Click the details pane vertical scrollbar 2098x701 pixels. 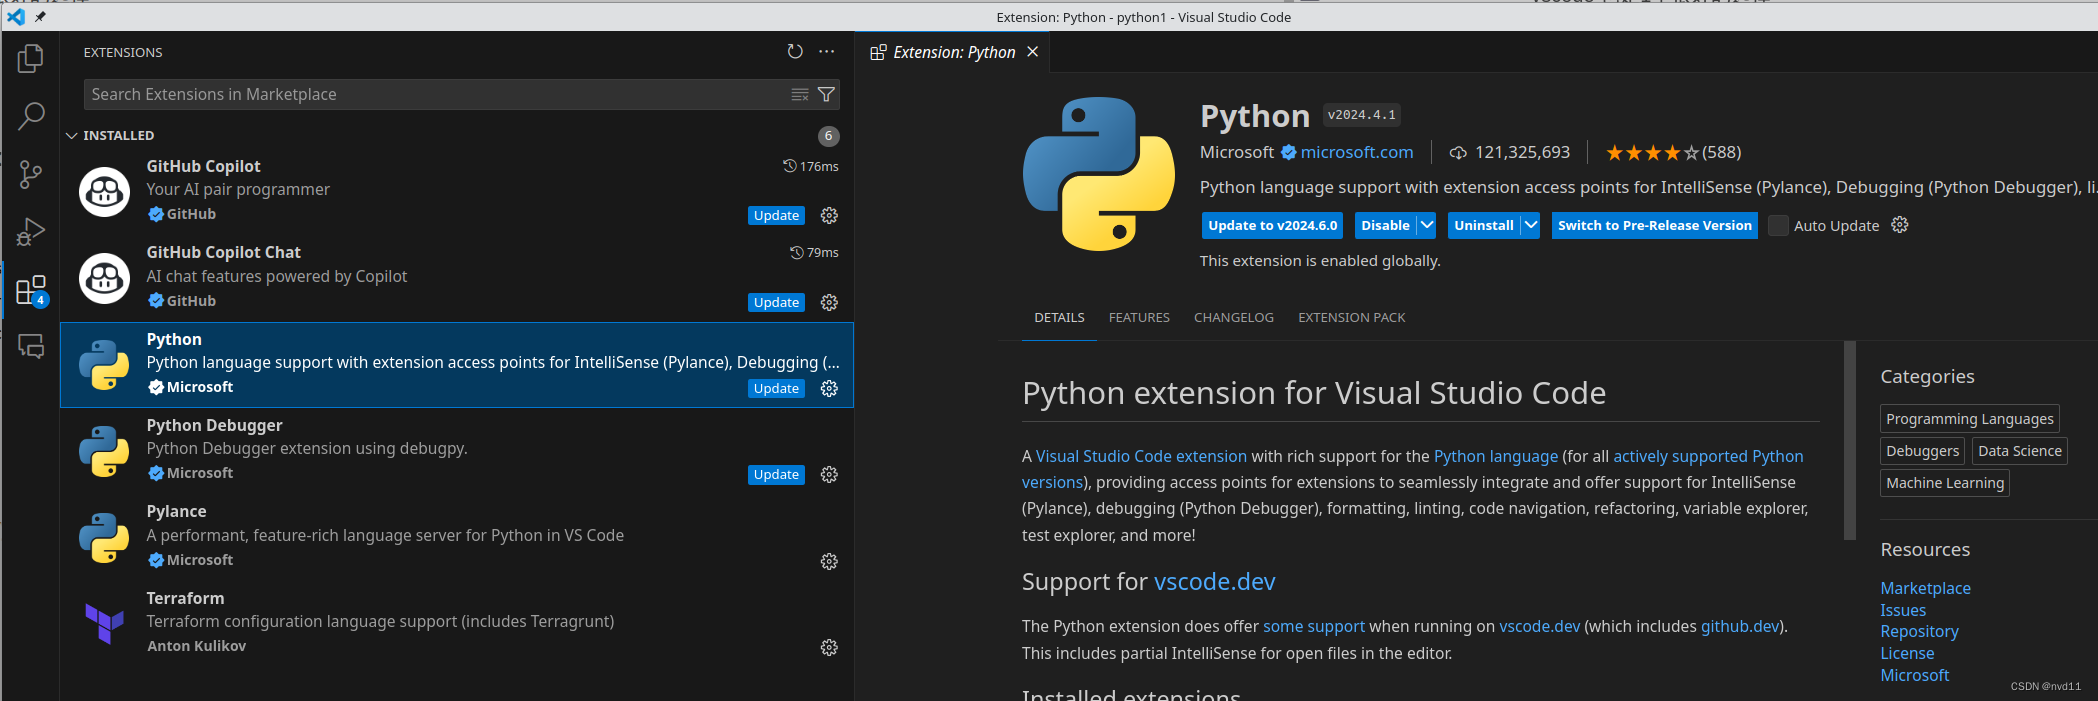(x=1850, y=440)
